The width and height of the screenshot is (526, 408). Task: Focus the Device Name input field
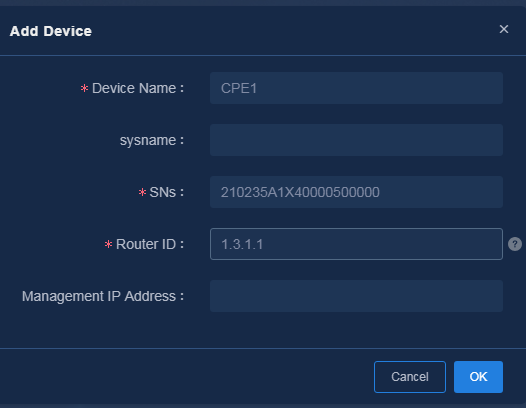pos(356,88)
